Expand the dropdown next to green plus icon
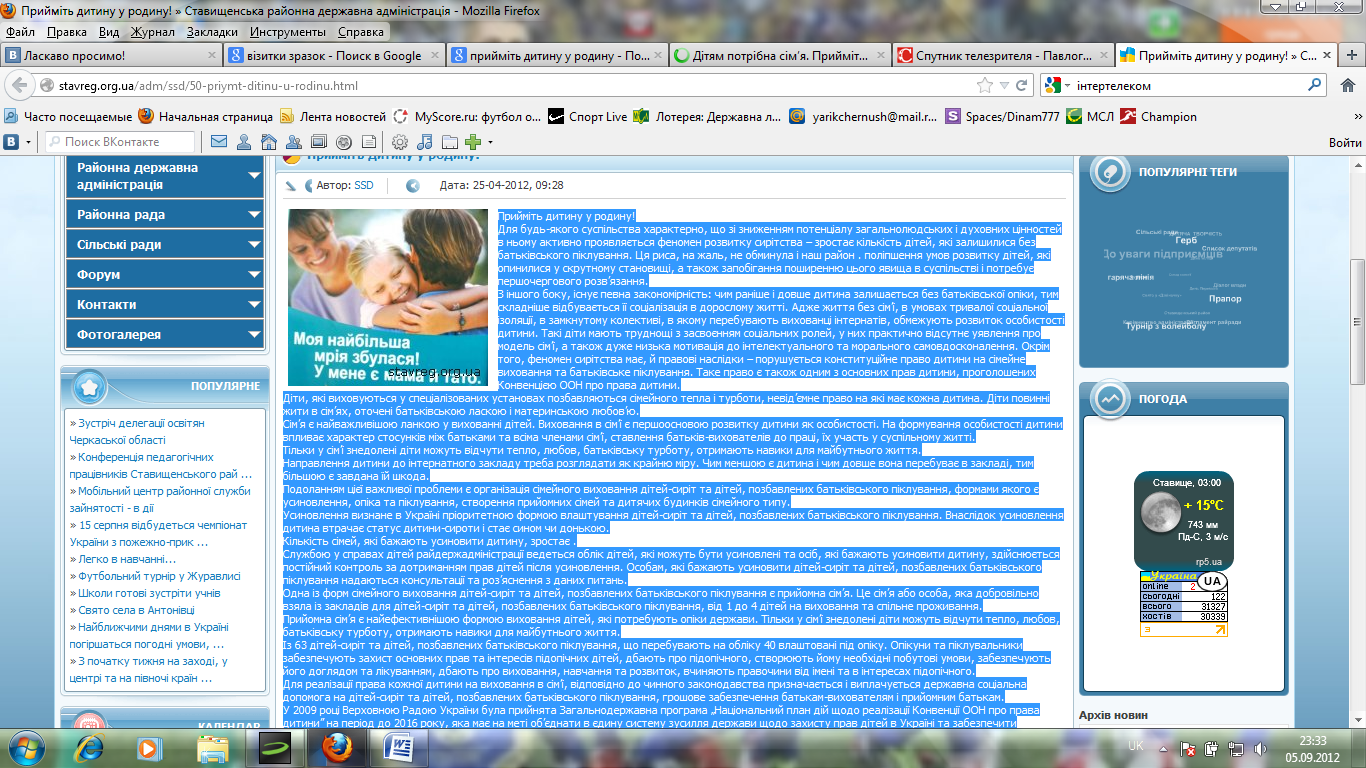Screen dimensions: 1366x768 491,143
